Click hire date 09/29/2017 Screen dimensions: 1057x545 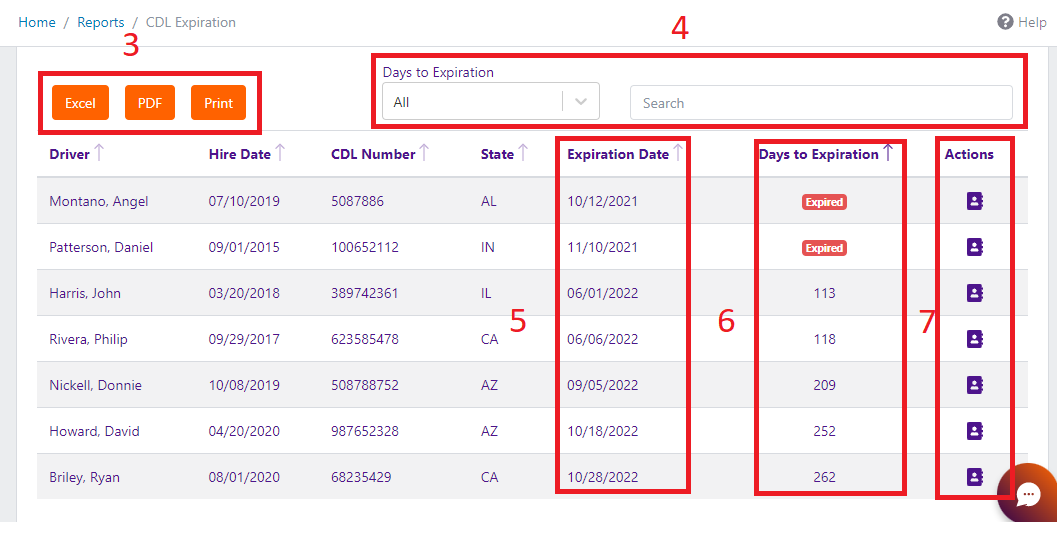[244, 339]
